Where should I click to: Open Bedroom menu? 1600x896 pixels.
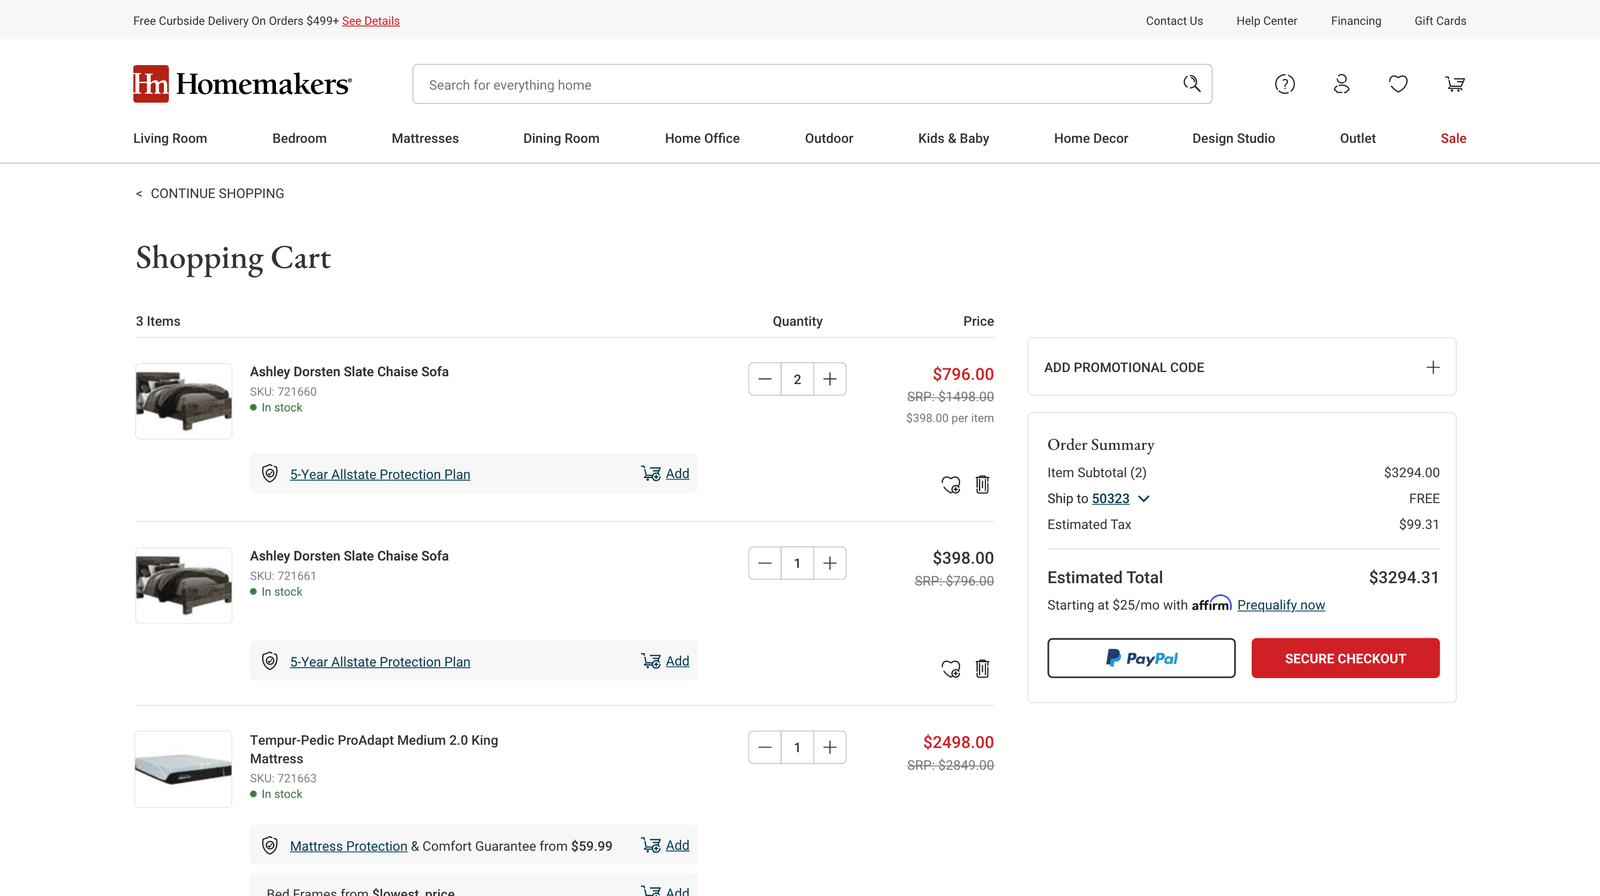[299, 138]
